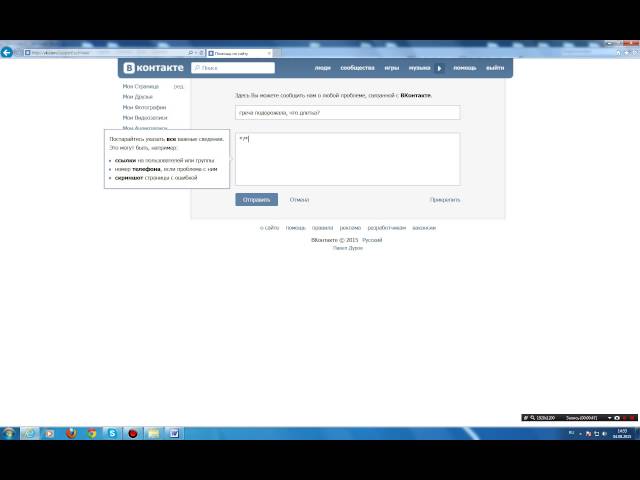The height and width of the screenshot is (480, 640).
Task: Open the Windows Start menu
Action: (9, 433)
